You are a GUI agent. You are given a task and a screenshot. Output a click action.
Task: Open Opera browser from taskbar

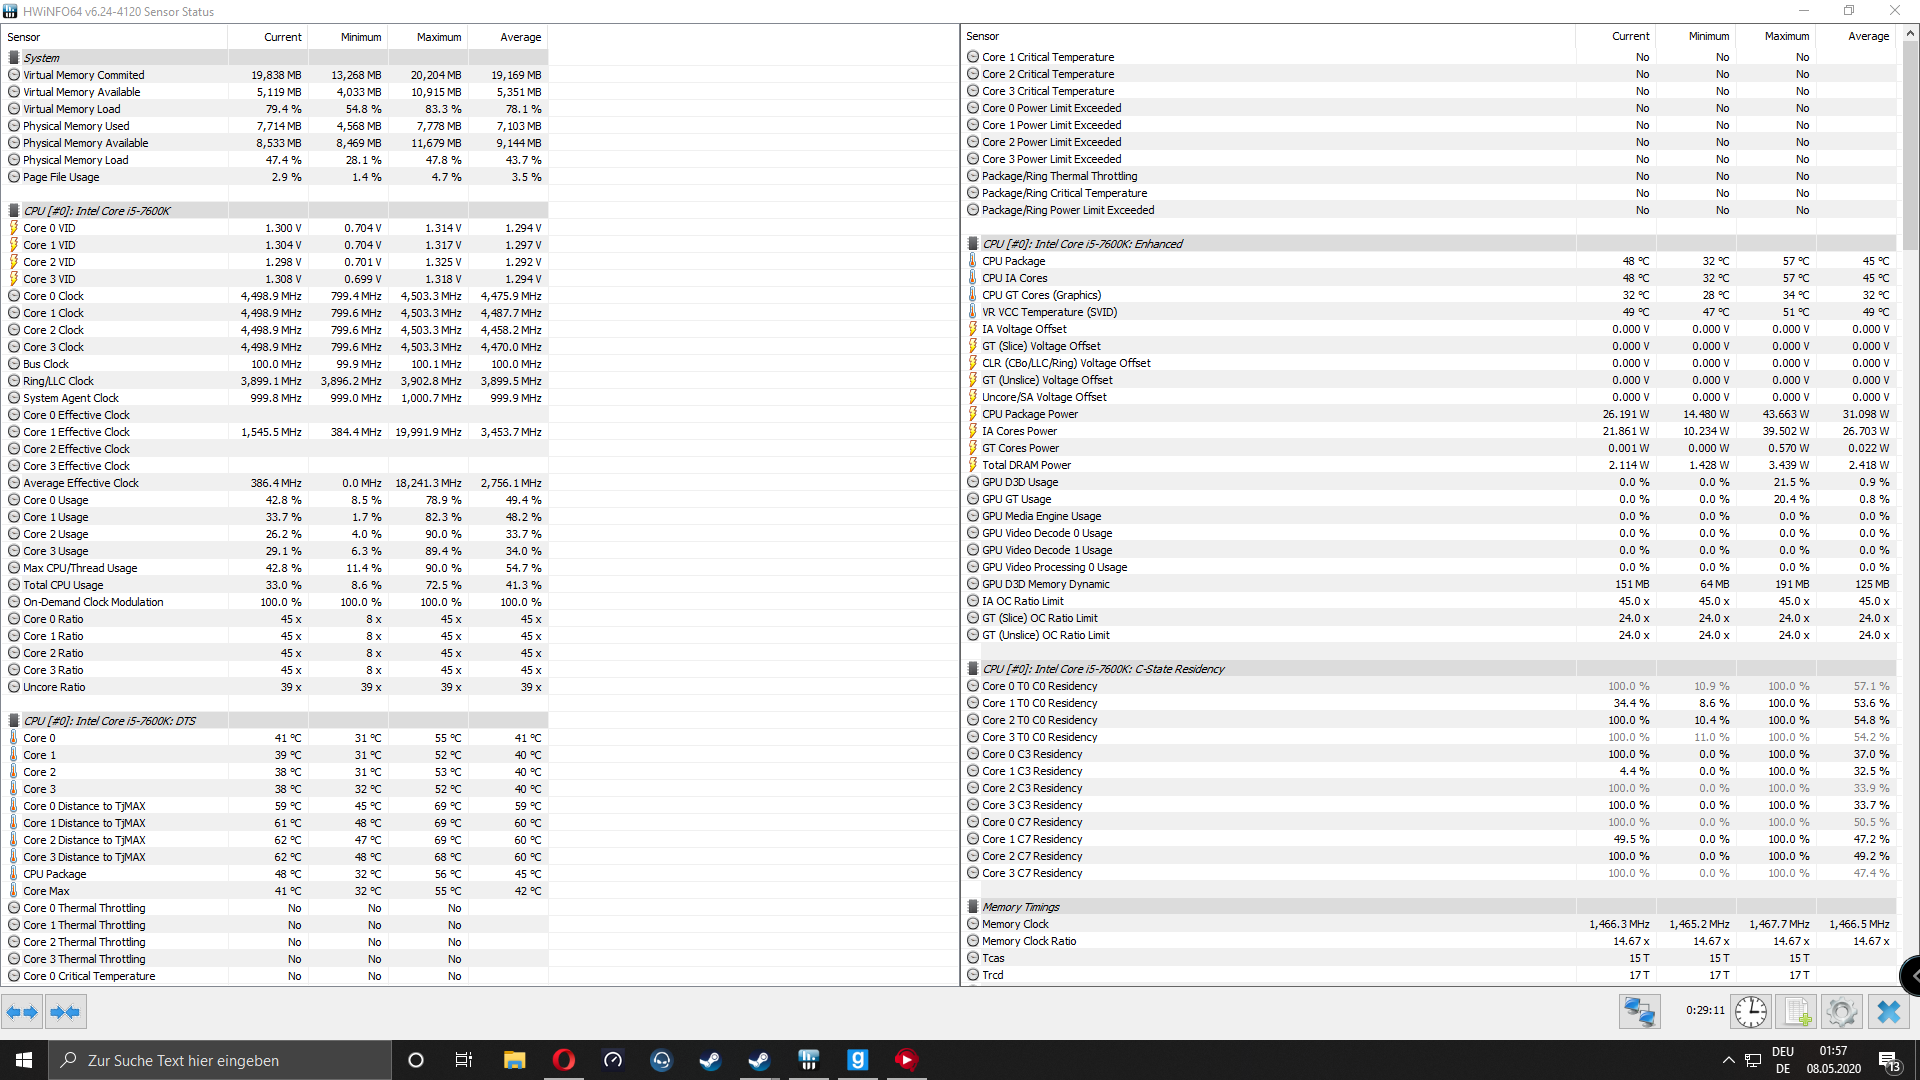tap(564, 1060)
